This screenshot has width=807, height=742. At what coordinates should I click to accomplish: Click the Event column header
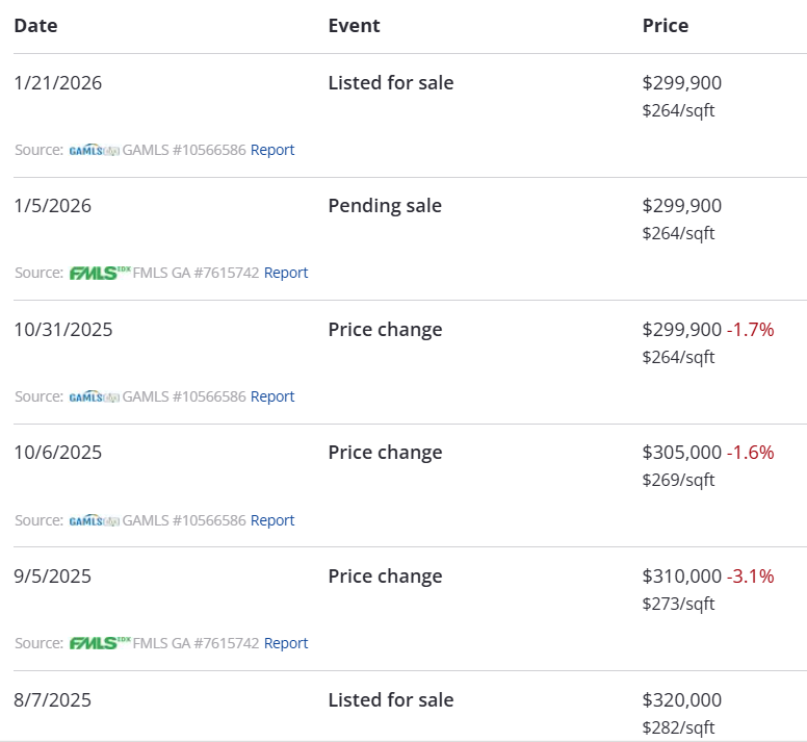[x=354, y=26]
